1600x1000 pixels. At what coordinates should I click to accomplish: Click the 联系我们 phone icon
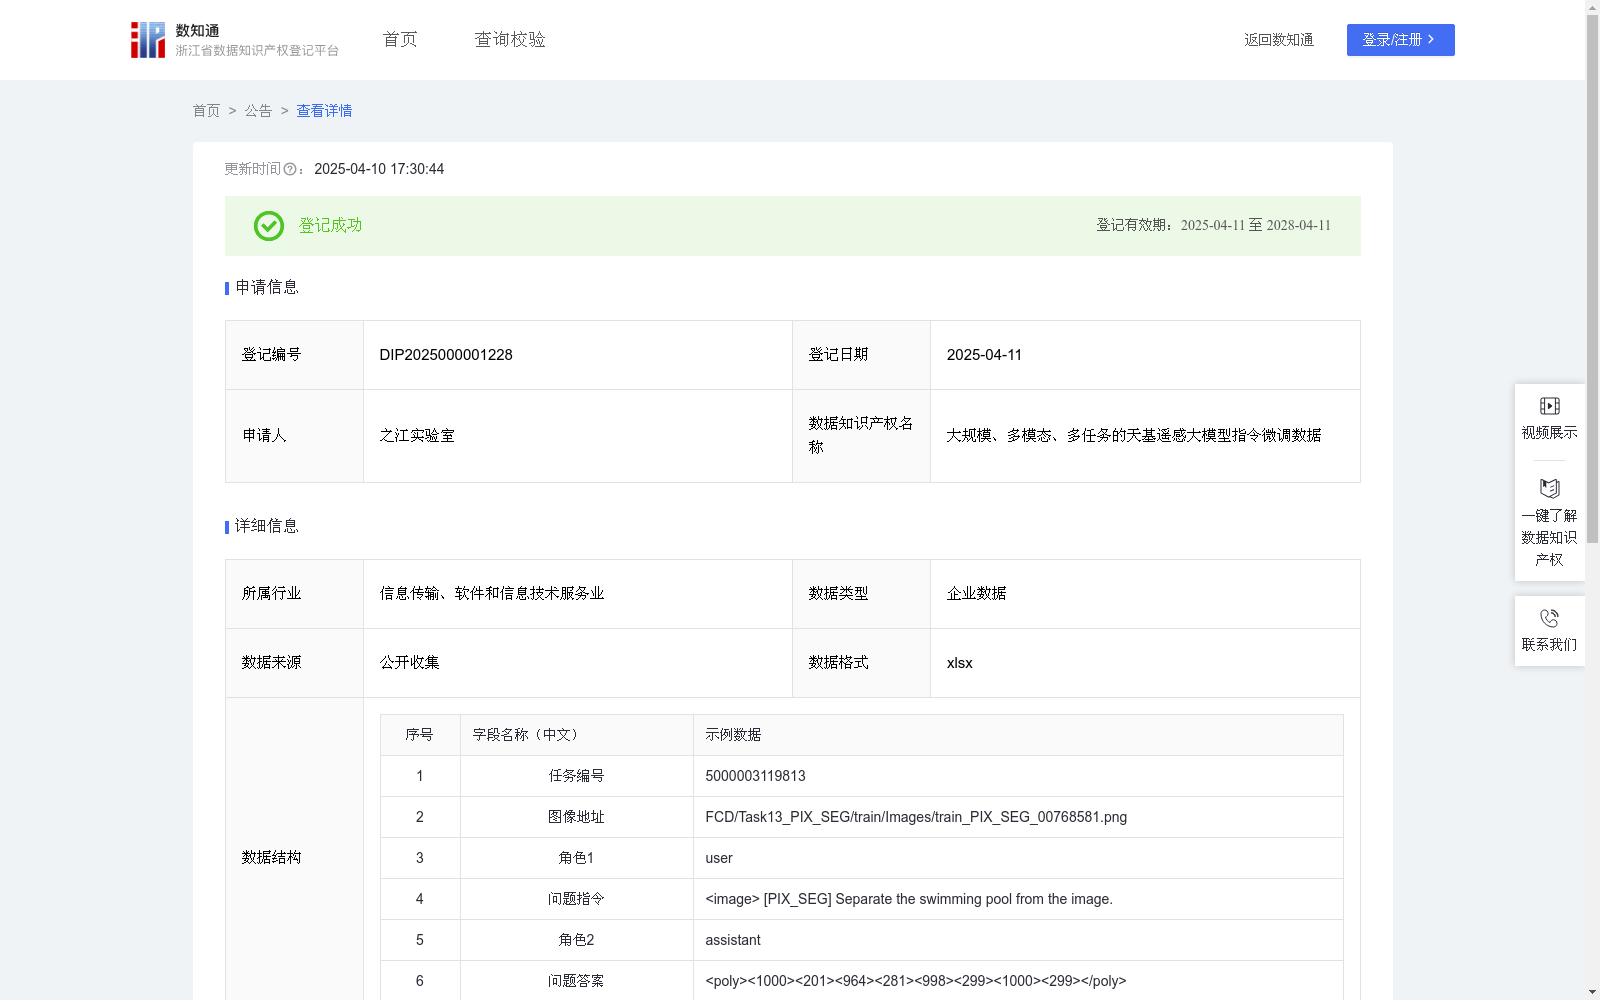1550,618
